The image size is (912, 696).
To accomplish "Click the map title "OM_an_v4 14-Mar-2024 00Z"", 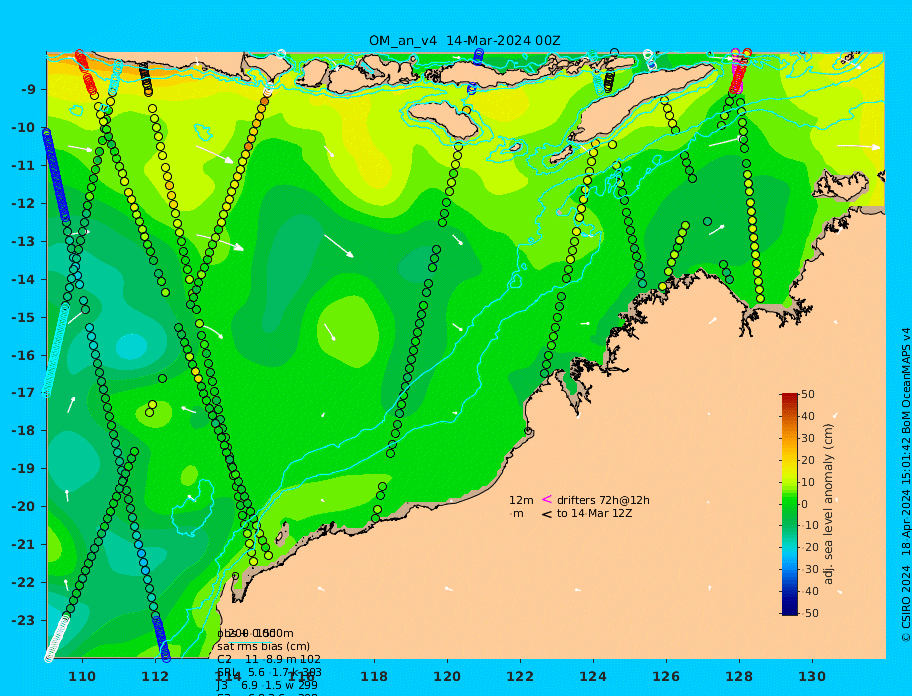I will coord(465,41).
